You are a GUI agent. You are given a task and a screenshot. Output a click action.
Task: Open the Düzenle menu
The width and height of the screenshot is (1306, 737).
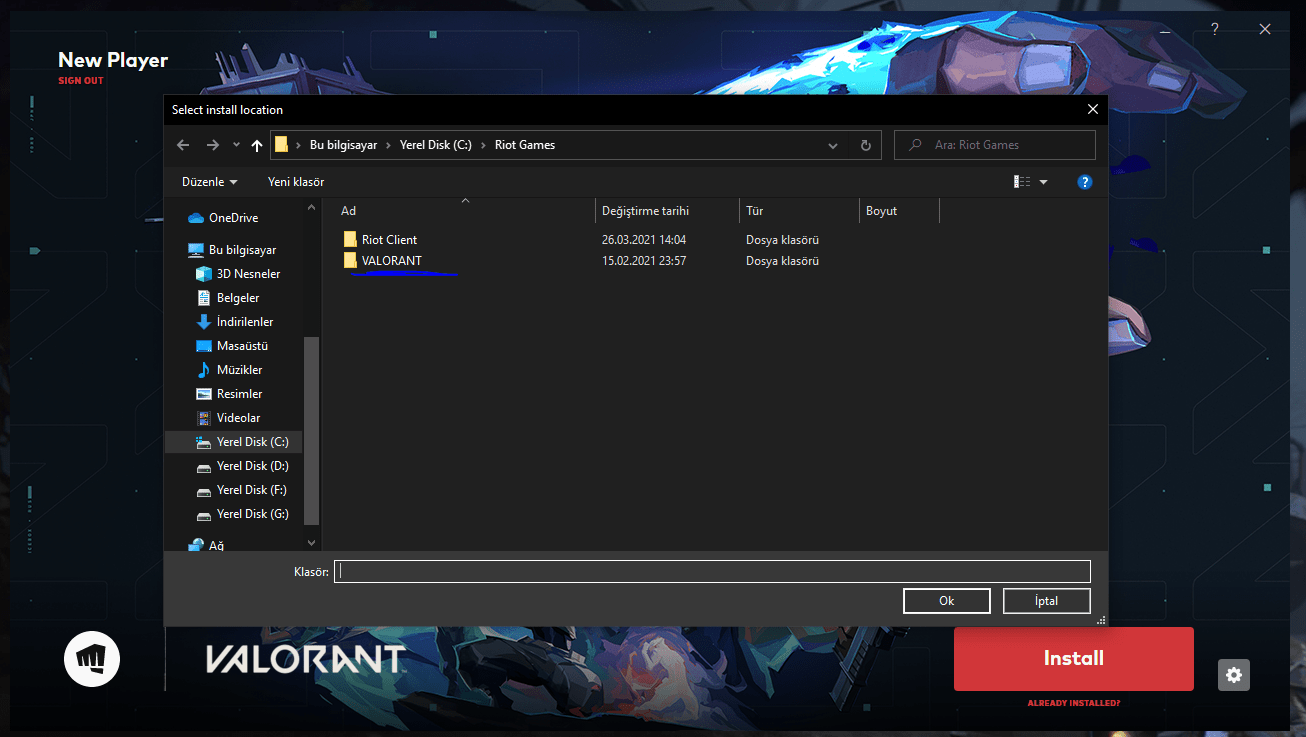pyautogui.click(x=210, y=182)
